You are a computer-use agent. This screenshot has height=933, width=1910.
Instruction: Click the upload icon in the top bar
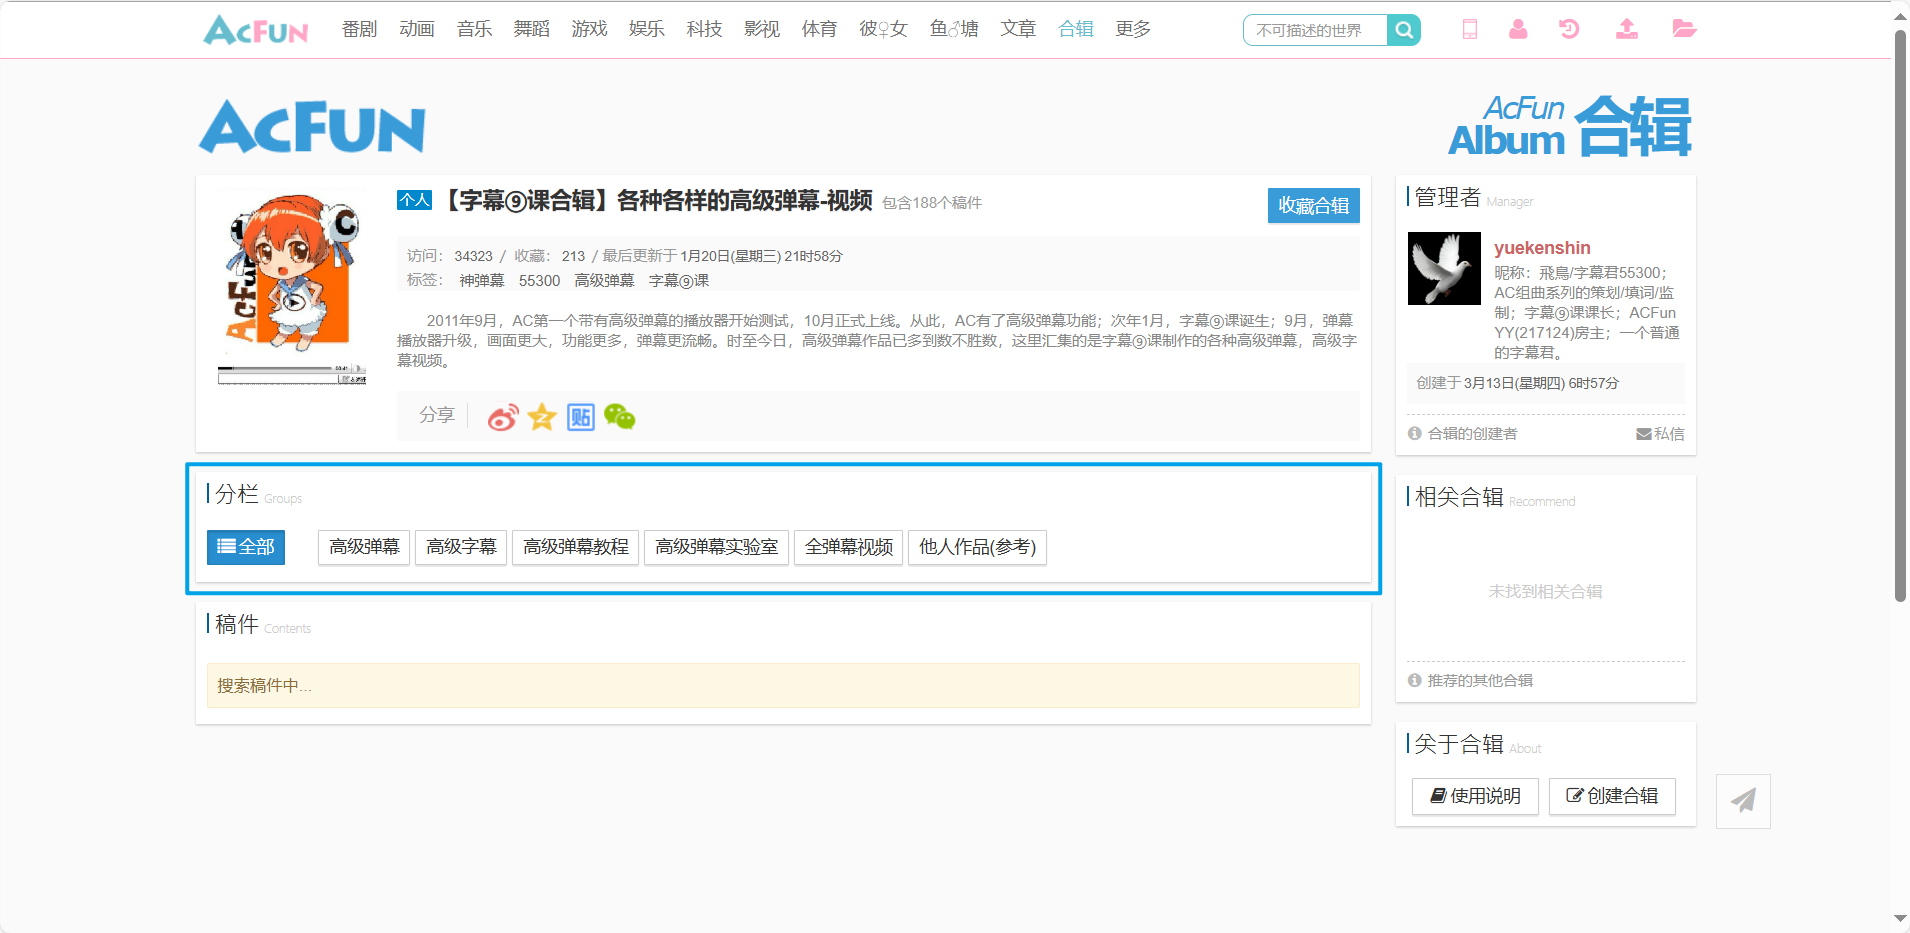tap(1627, 29)
